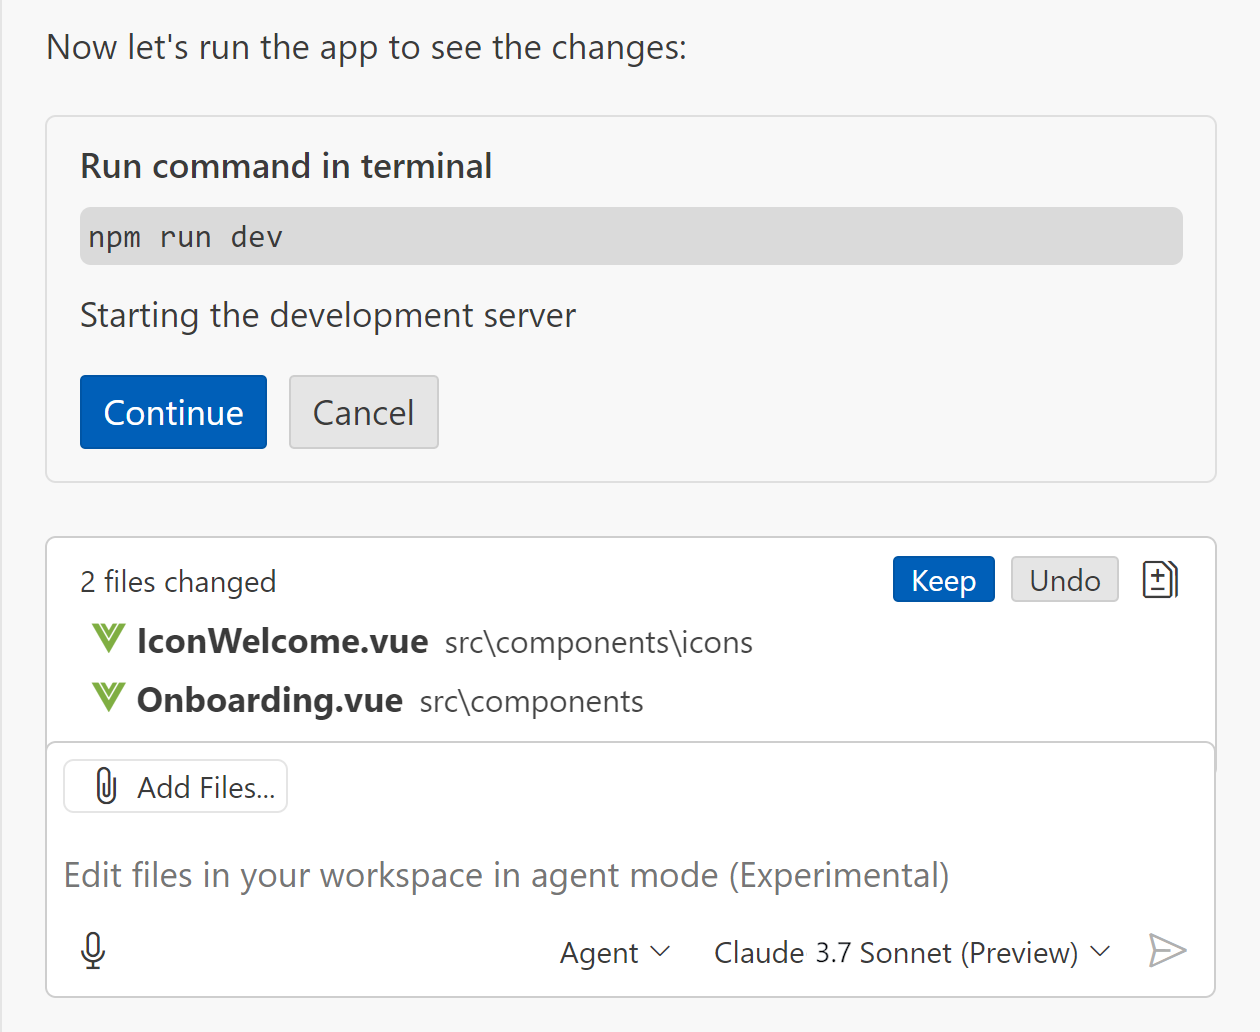The width and height of the screenshot is (1260, 1032).
Task: Open IconWelcome.vue from changed files
Action: click(283, 641)
